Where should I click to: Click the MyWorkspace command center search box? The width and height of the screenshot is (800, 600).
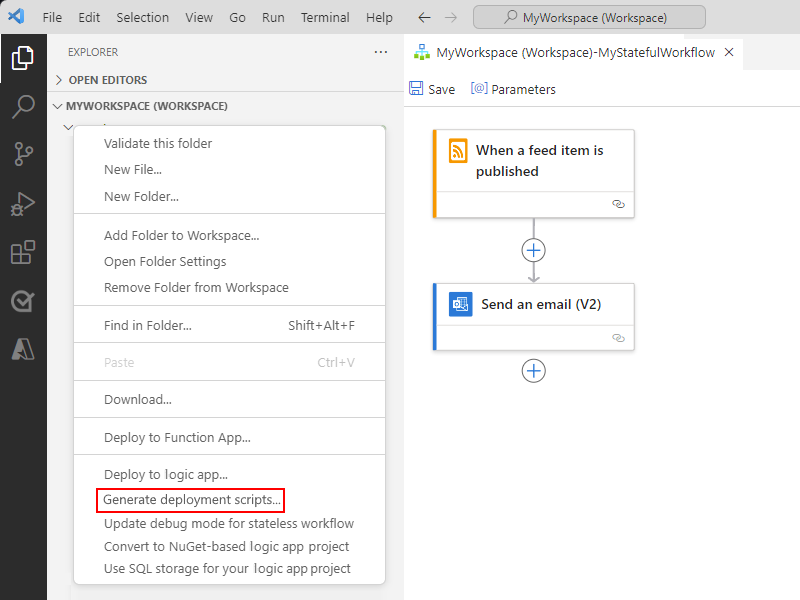click(589, 16)
